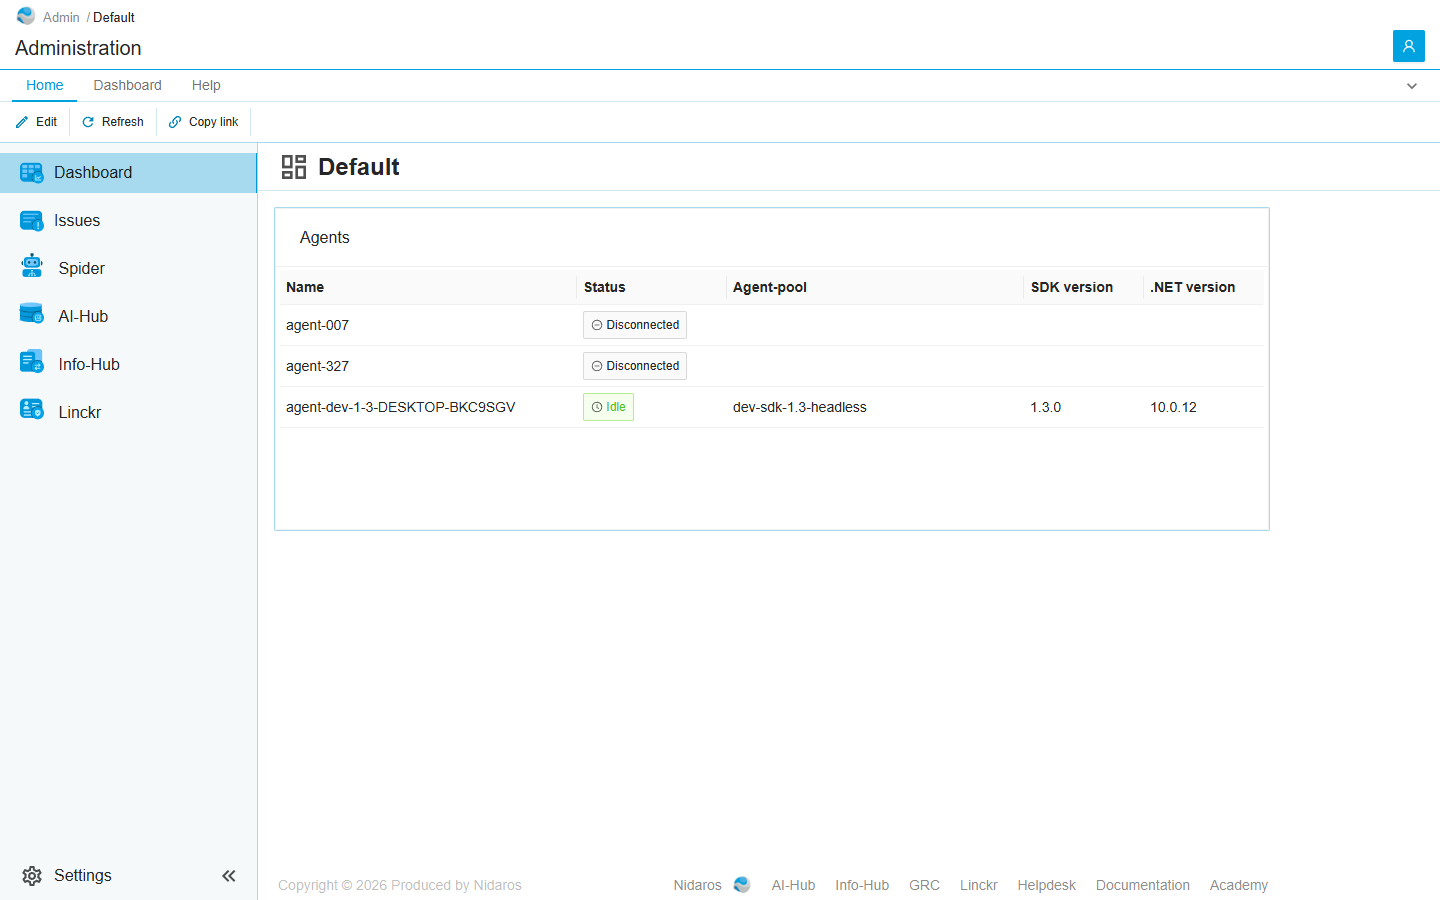
Task: Open the user profile icon button
Action: 1408,46
